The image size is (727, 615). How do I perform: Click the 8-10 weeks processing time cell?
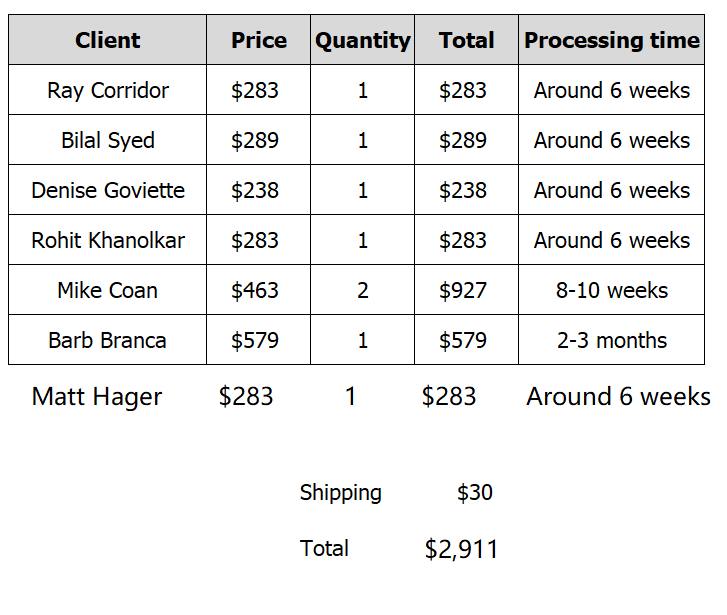click(x=611, y=290)
